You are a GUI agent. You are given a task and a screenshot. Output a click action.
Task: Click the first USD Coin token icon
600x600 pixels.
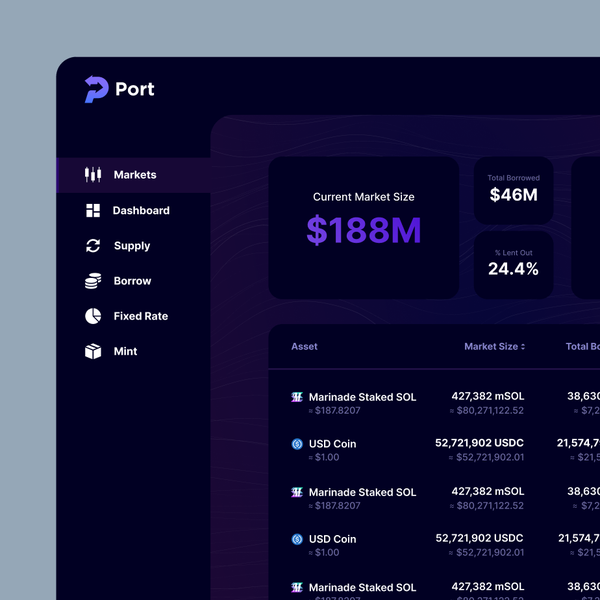(297, 444)
